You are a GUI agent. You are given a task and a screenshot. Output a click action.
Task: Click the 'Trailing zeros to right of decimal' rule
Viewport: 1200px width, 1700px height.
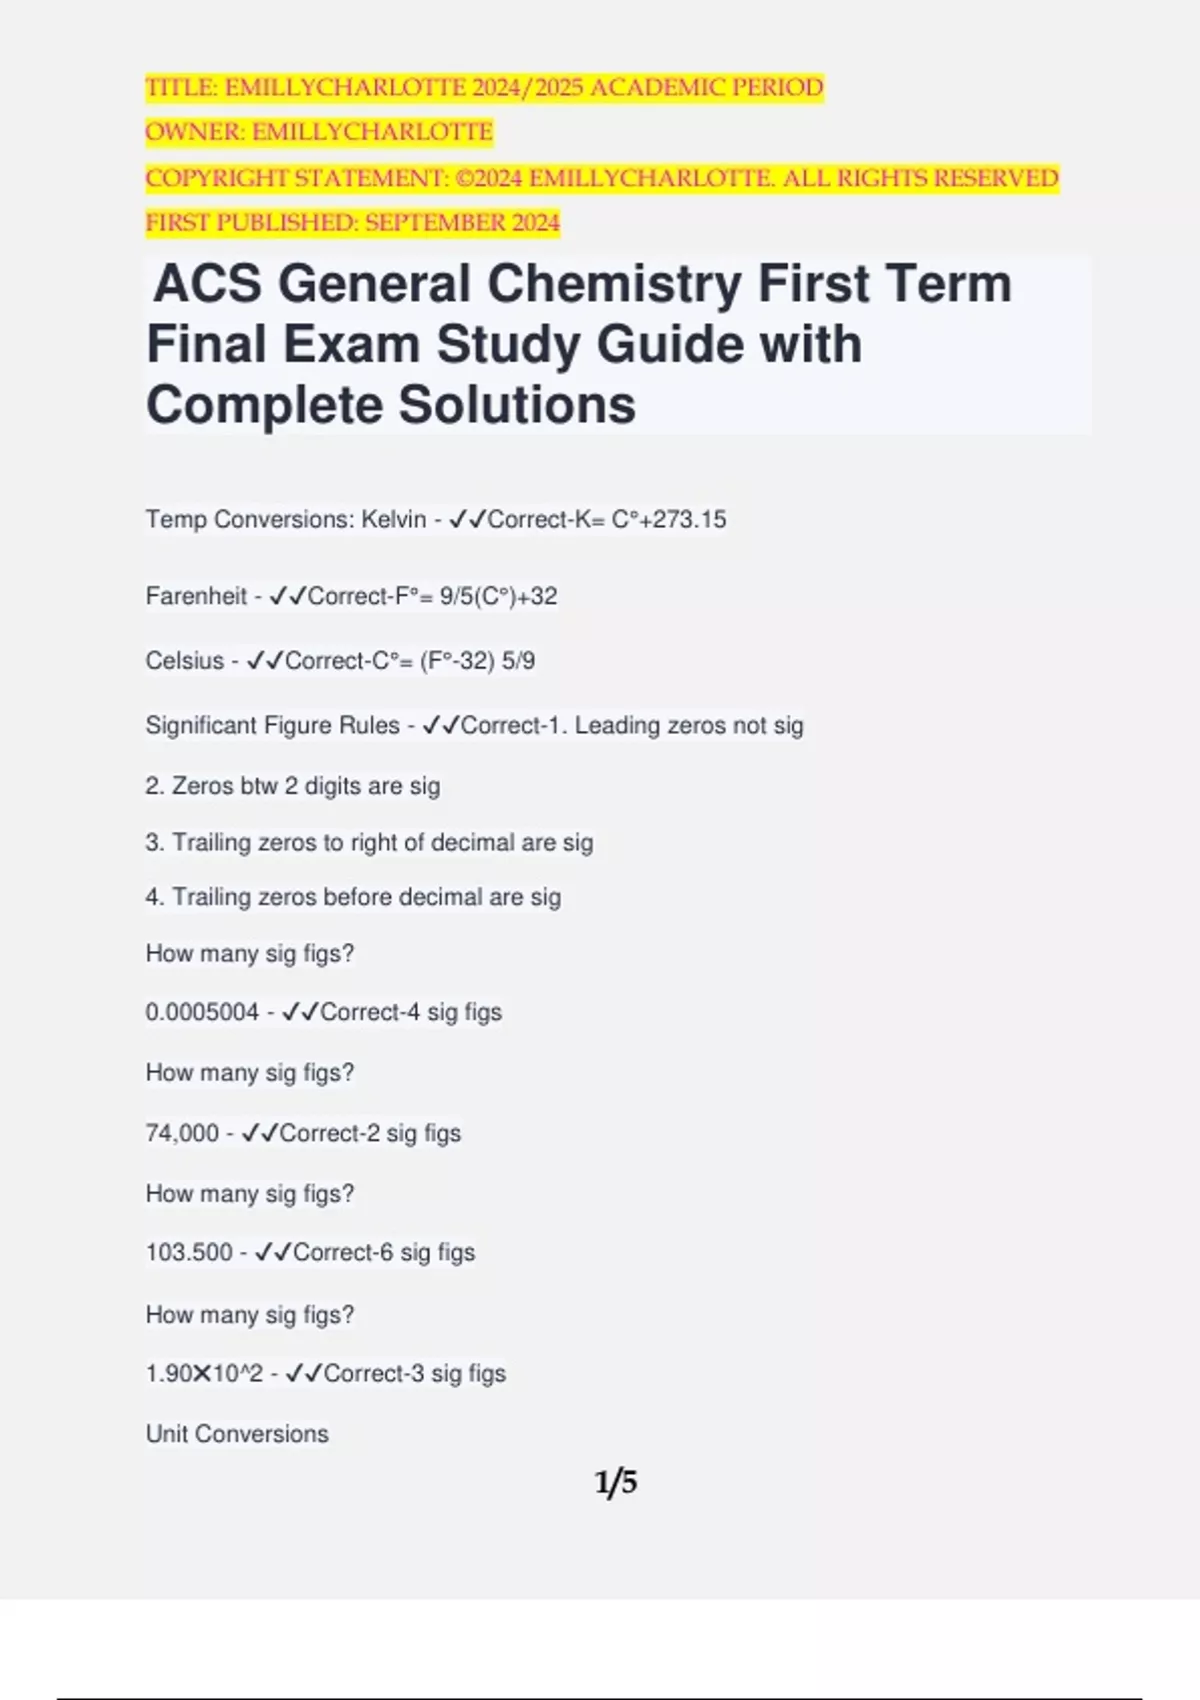pyautogui.click(x=369, y=843)
